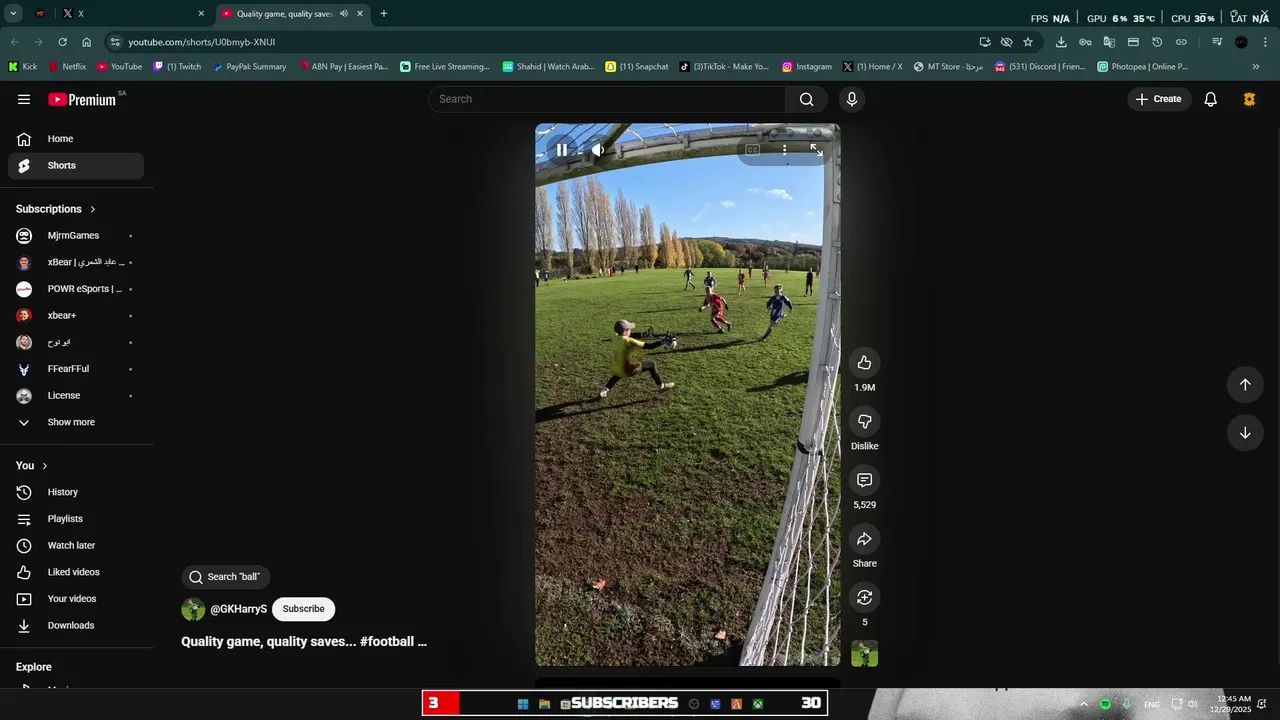Screen dimensions: 1280x720
Task: Open History in the sidebar
Action: point(76,492)
